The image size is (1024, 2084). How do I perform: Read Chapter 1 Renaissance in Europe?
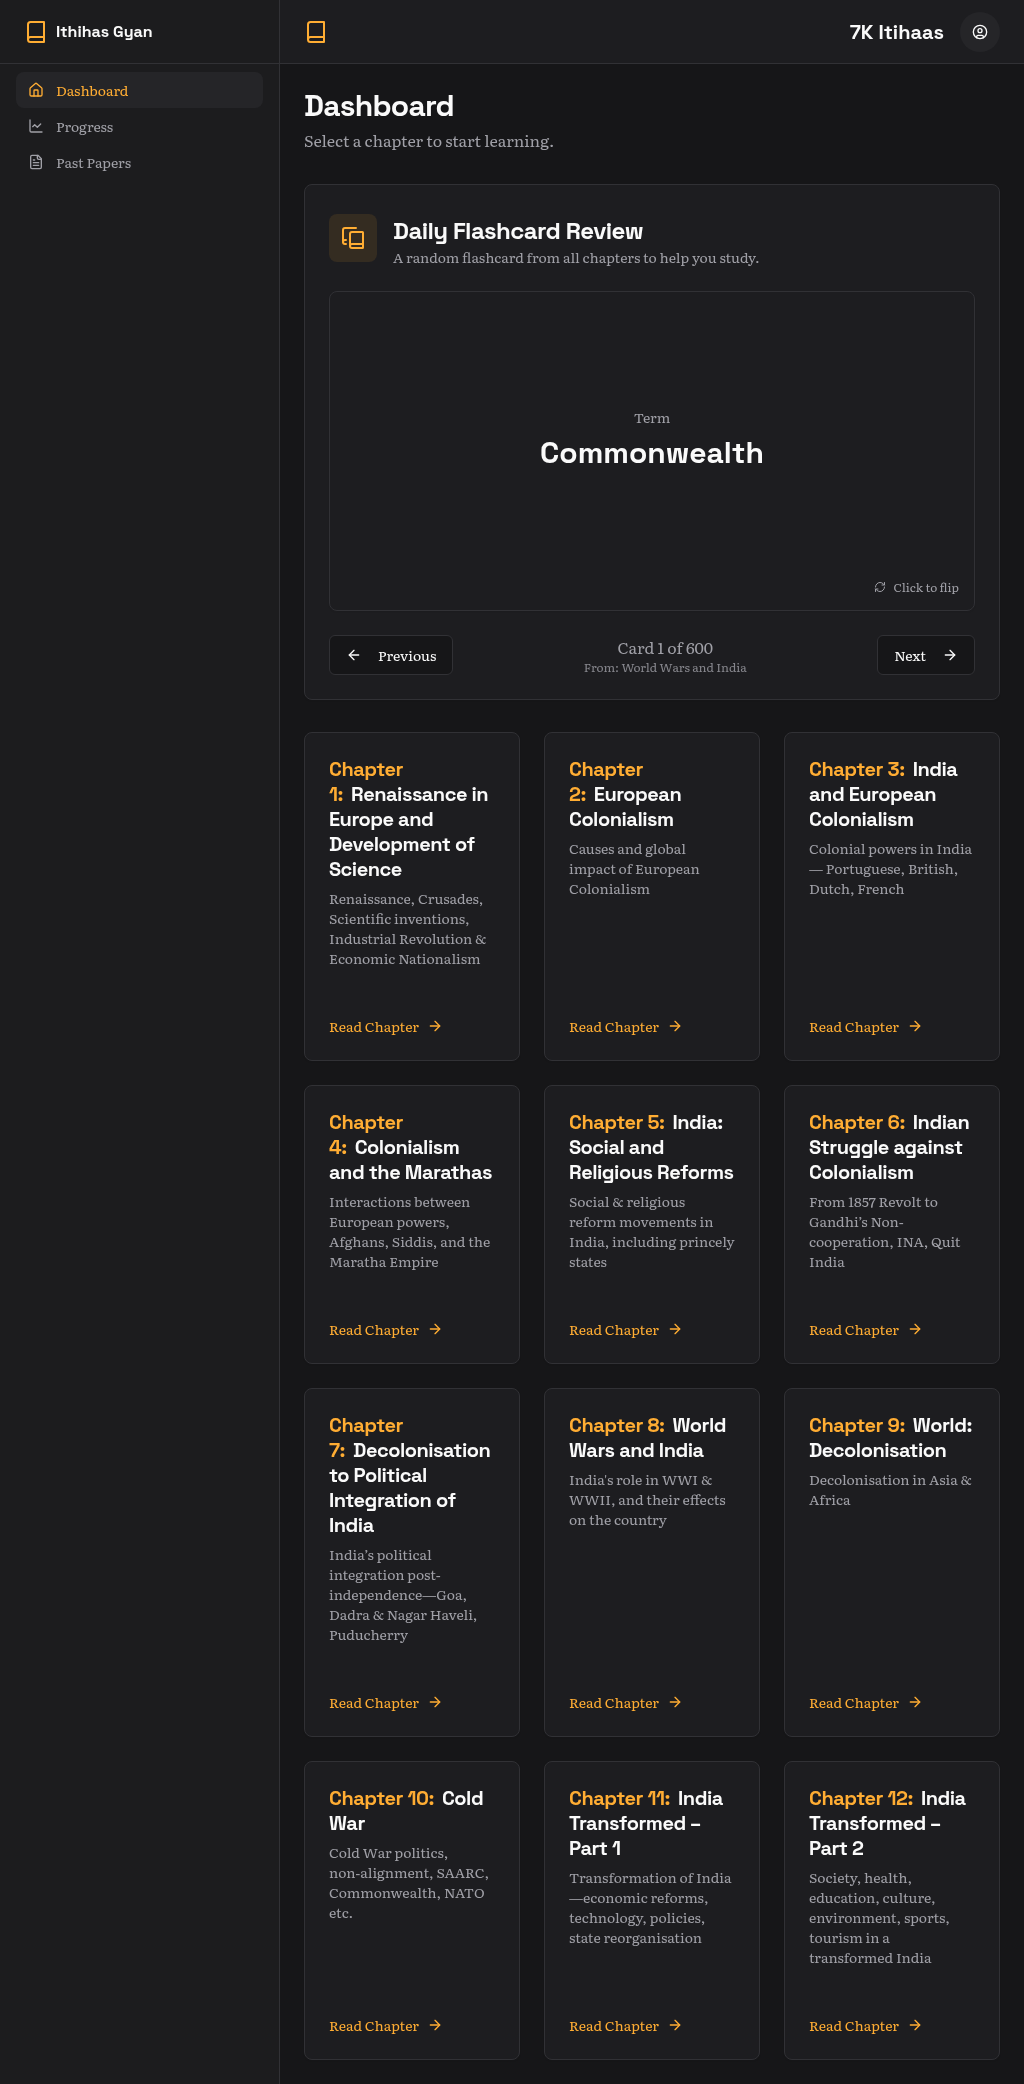click(385, 1027)
